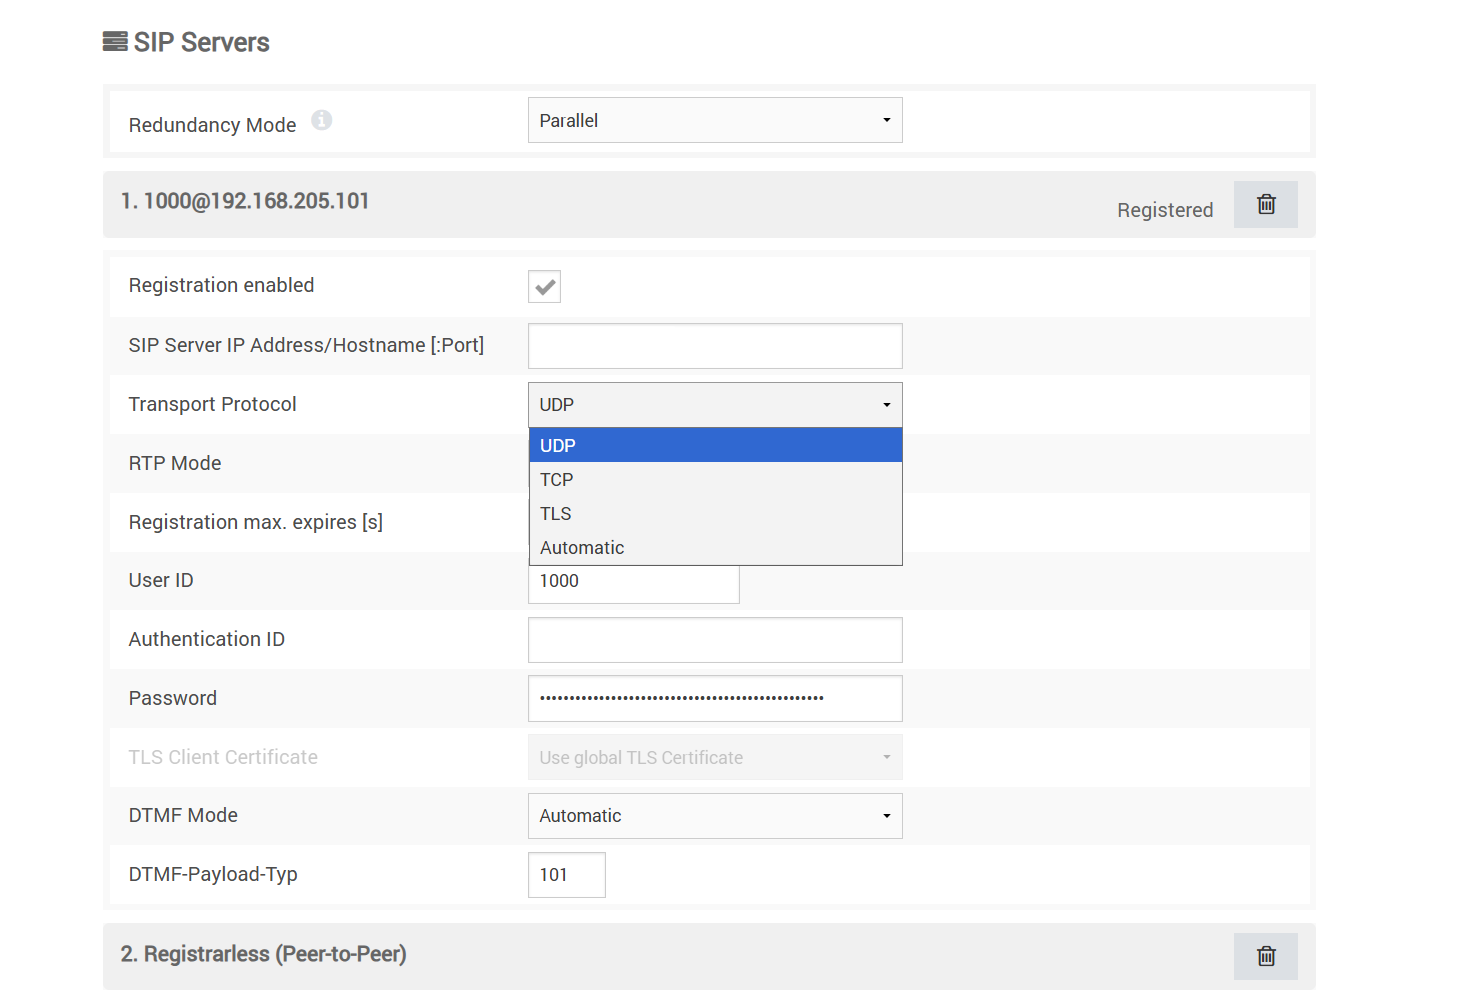Click into the Authentication ID field
Viewport: 1465px width, 1003px height.
click(x=714, y=640)
